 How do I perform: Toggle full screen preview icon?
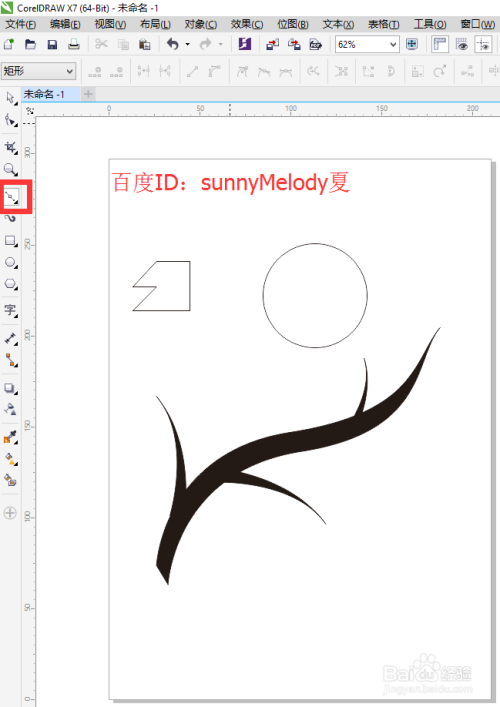[x=412, y=44]
